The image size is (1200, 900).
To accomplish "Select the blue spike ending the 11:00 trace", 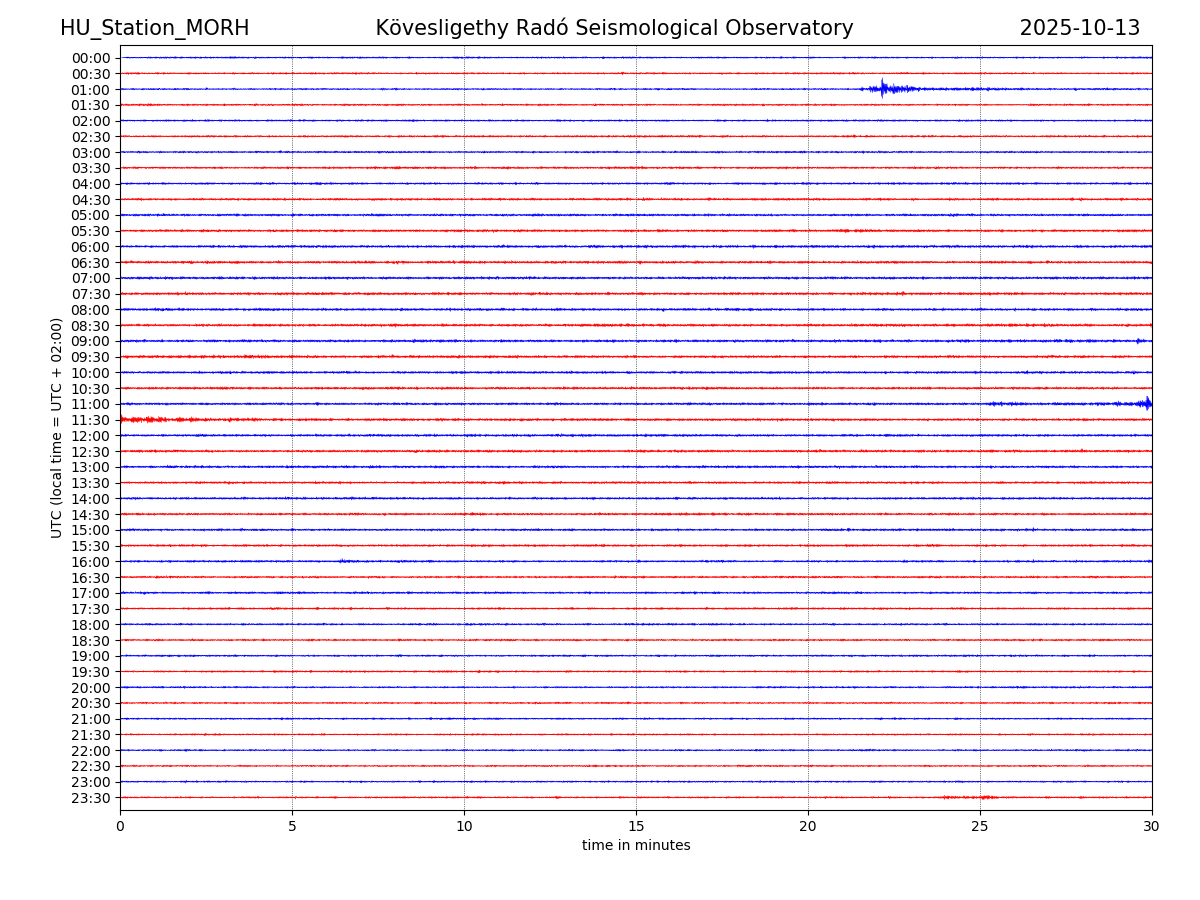I will (x=1146, y=404).
